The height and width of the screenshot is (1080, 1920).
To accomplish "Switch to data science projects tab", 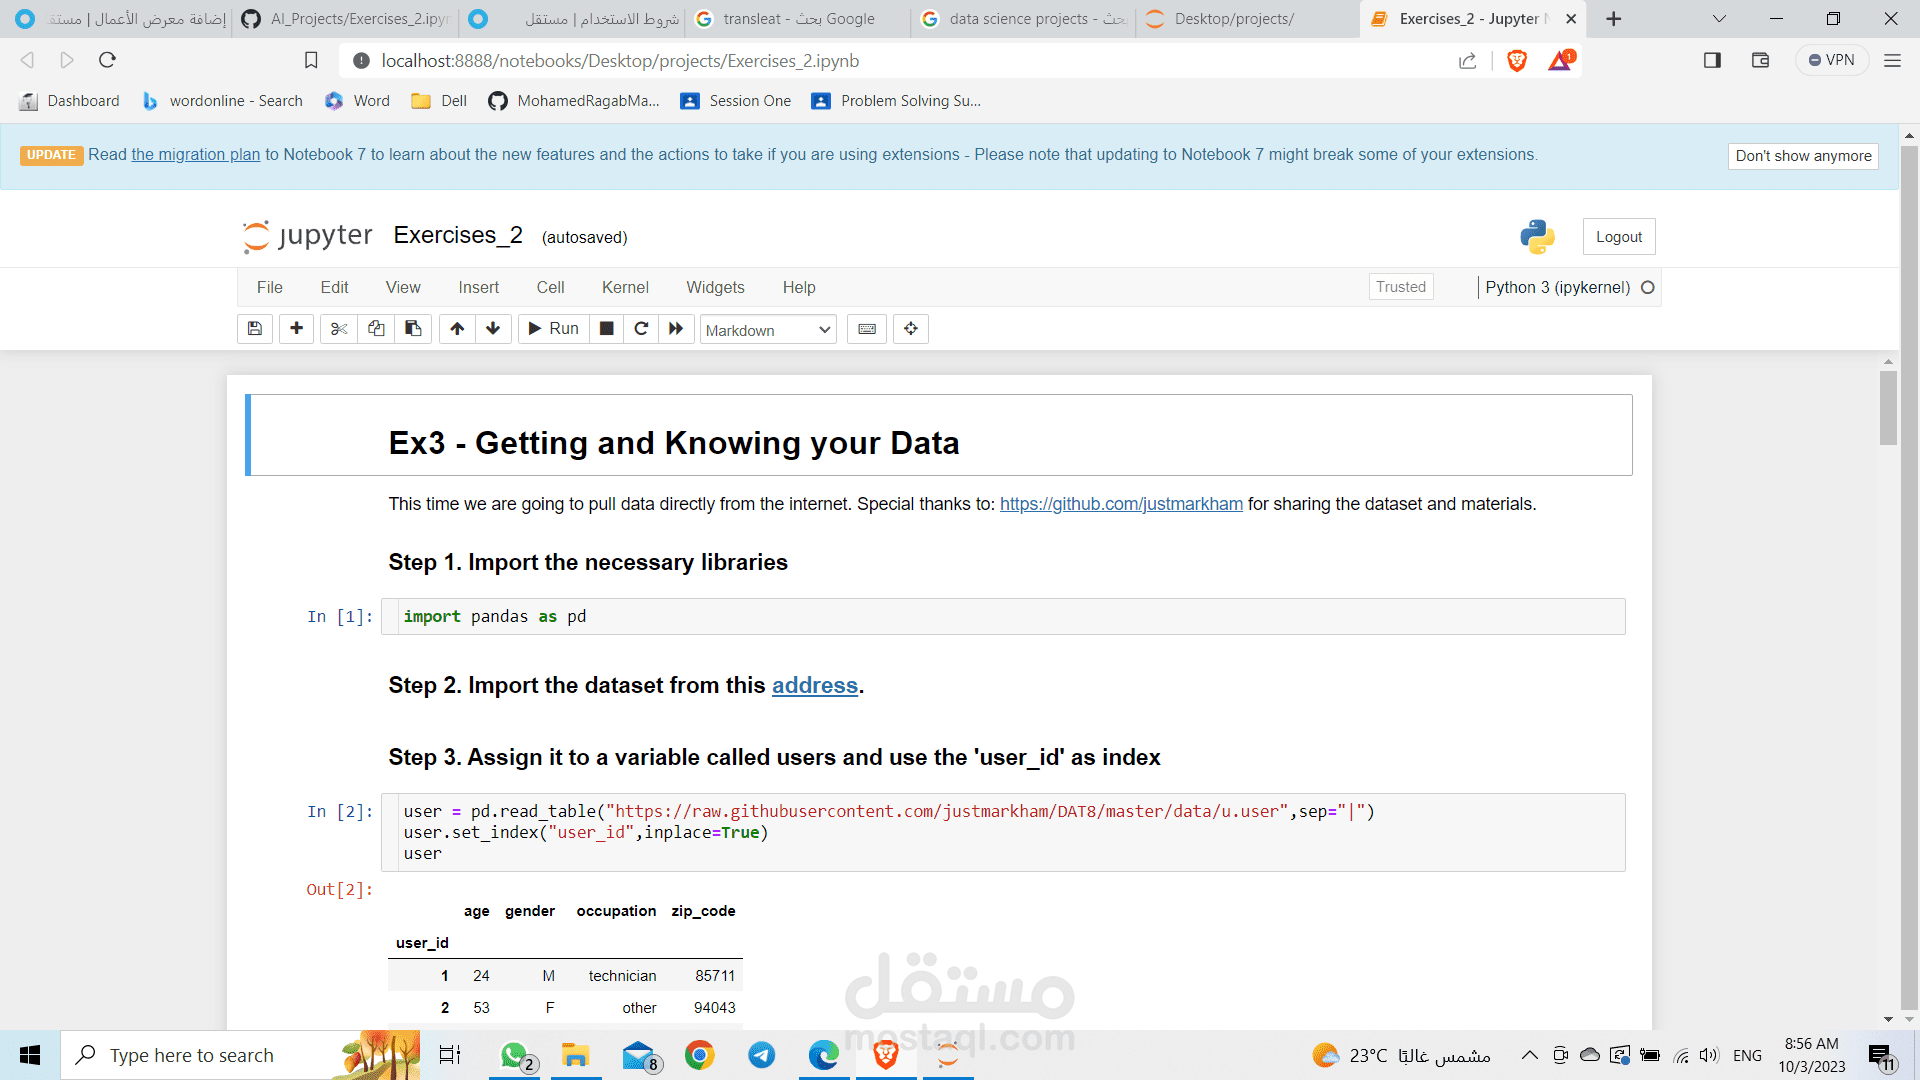I will pyautogui.click(x=1025, y=19).
